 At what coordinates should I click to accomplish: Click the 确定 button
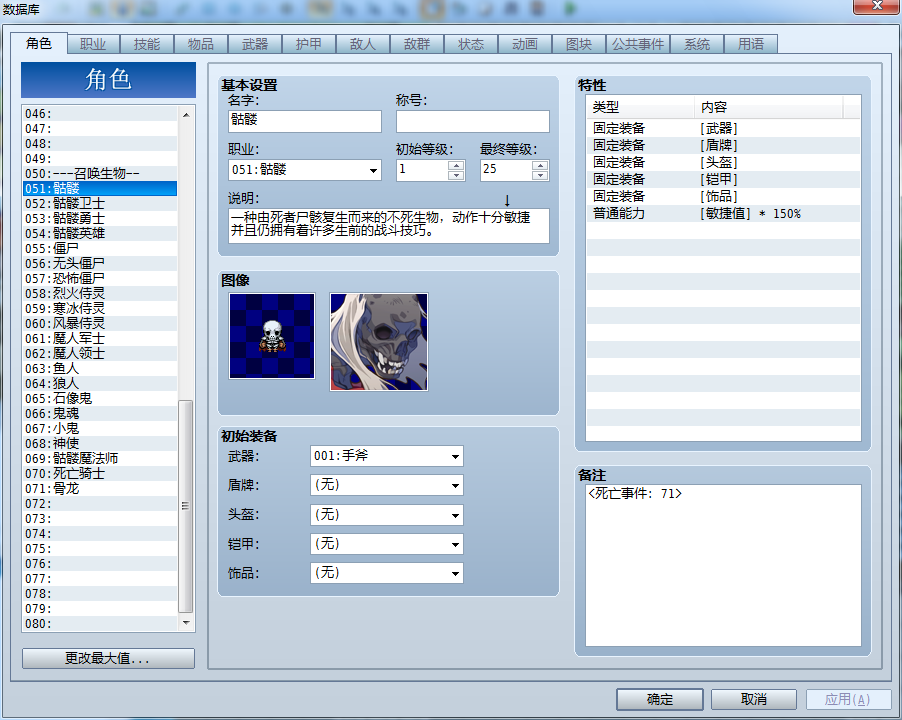click(x=660, y=699)
